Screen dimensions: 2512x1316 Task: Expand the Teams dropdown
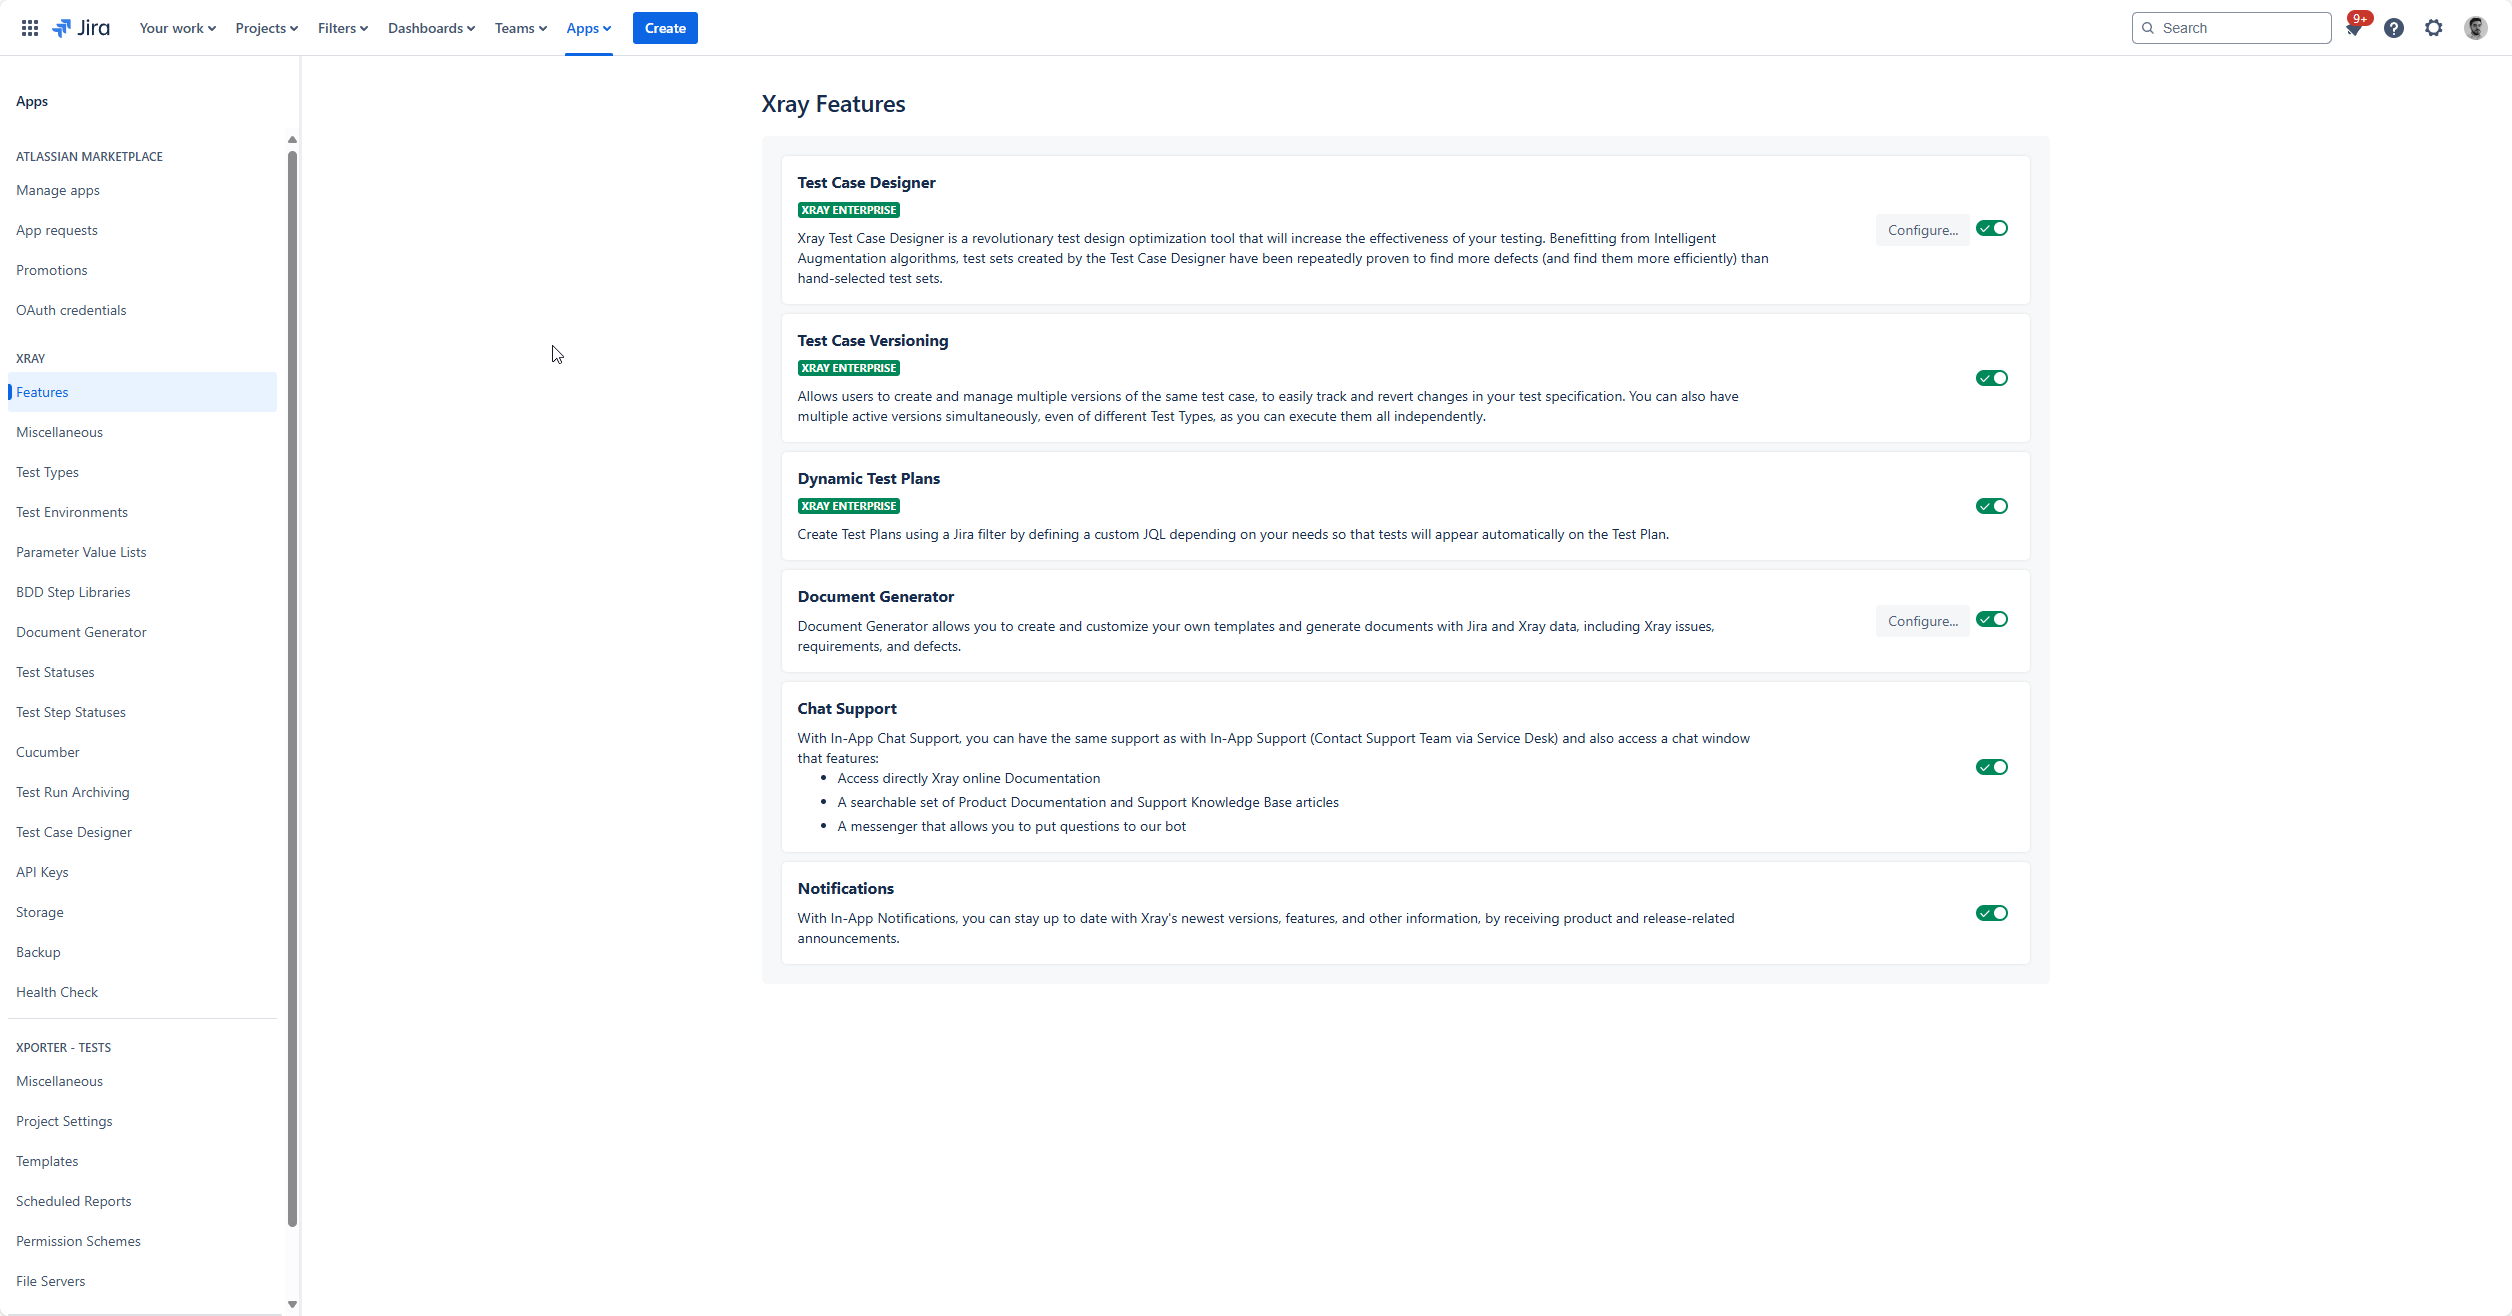tap(521, 28)
